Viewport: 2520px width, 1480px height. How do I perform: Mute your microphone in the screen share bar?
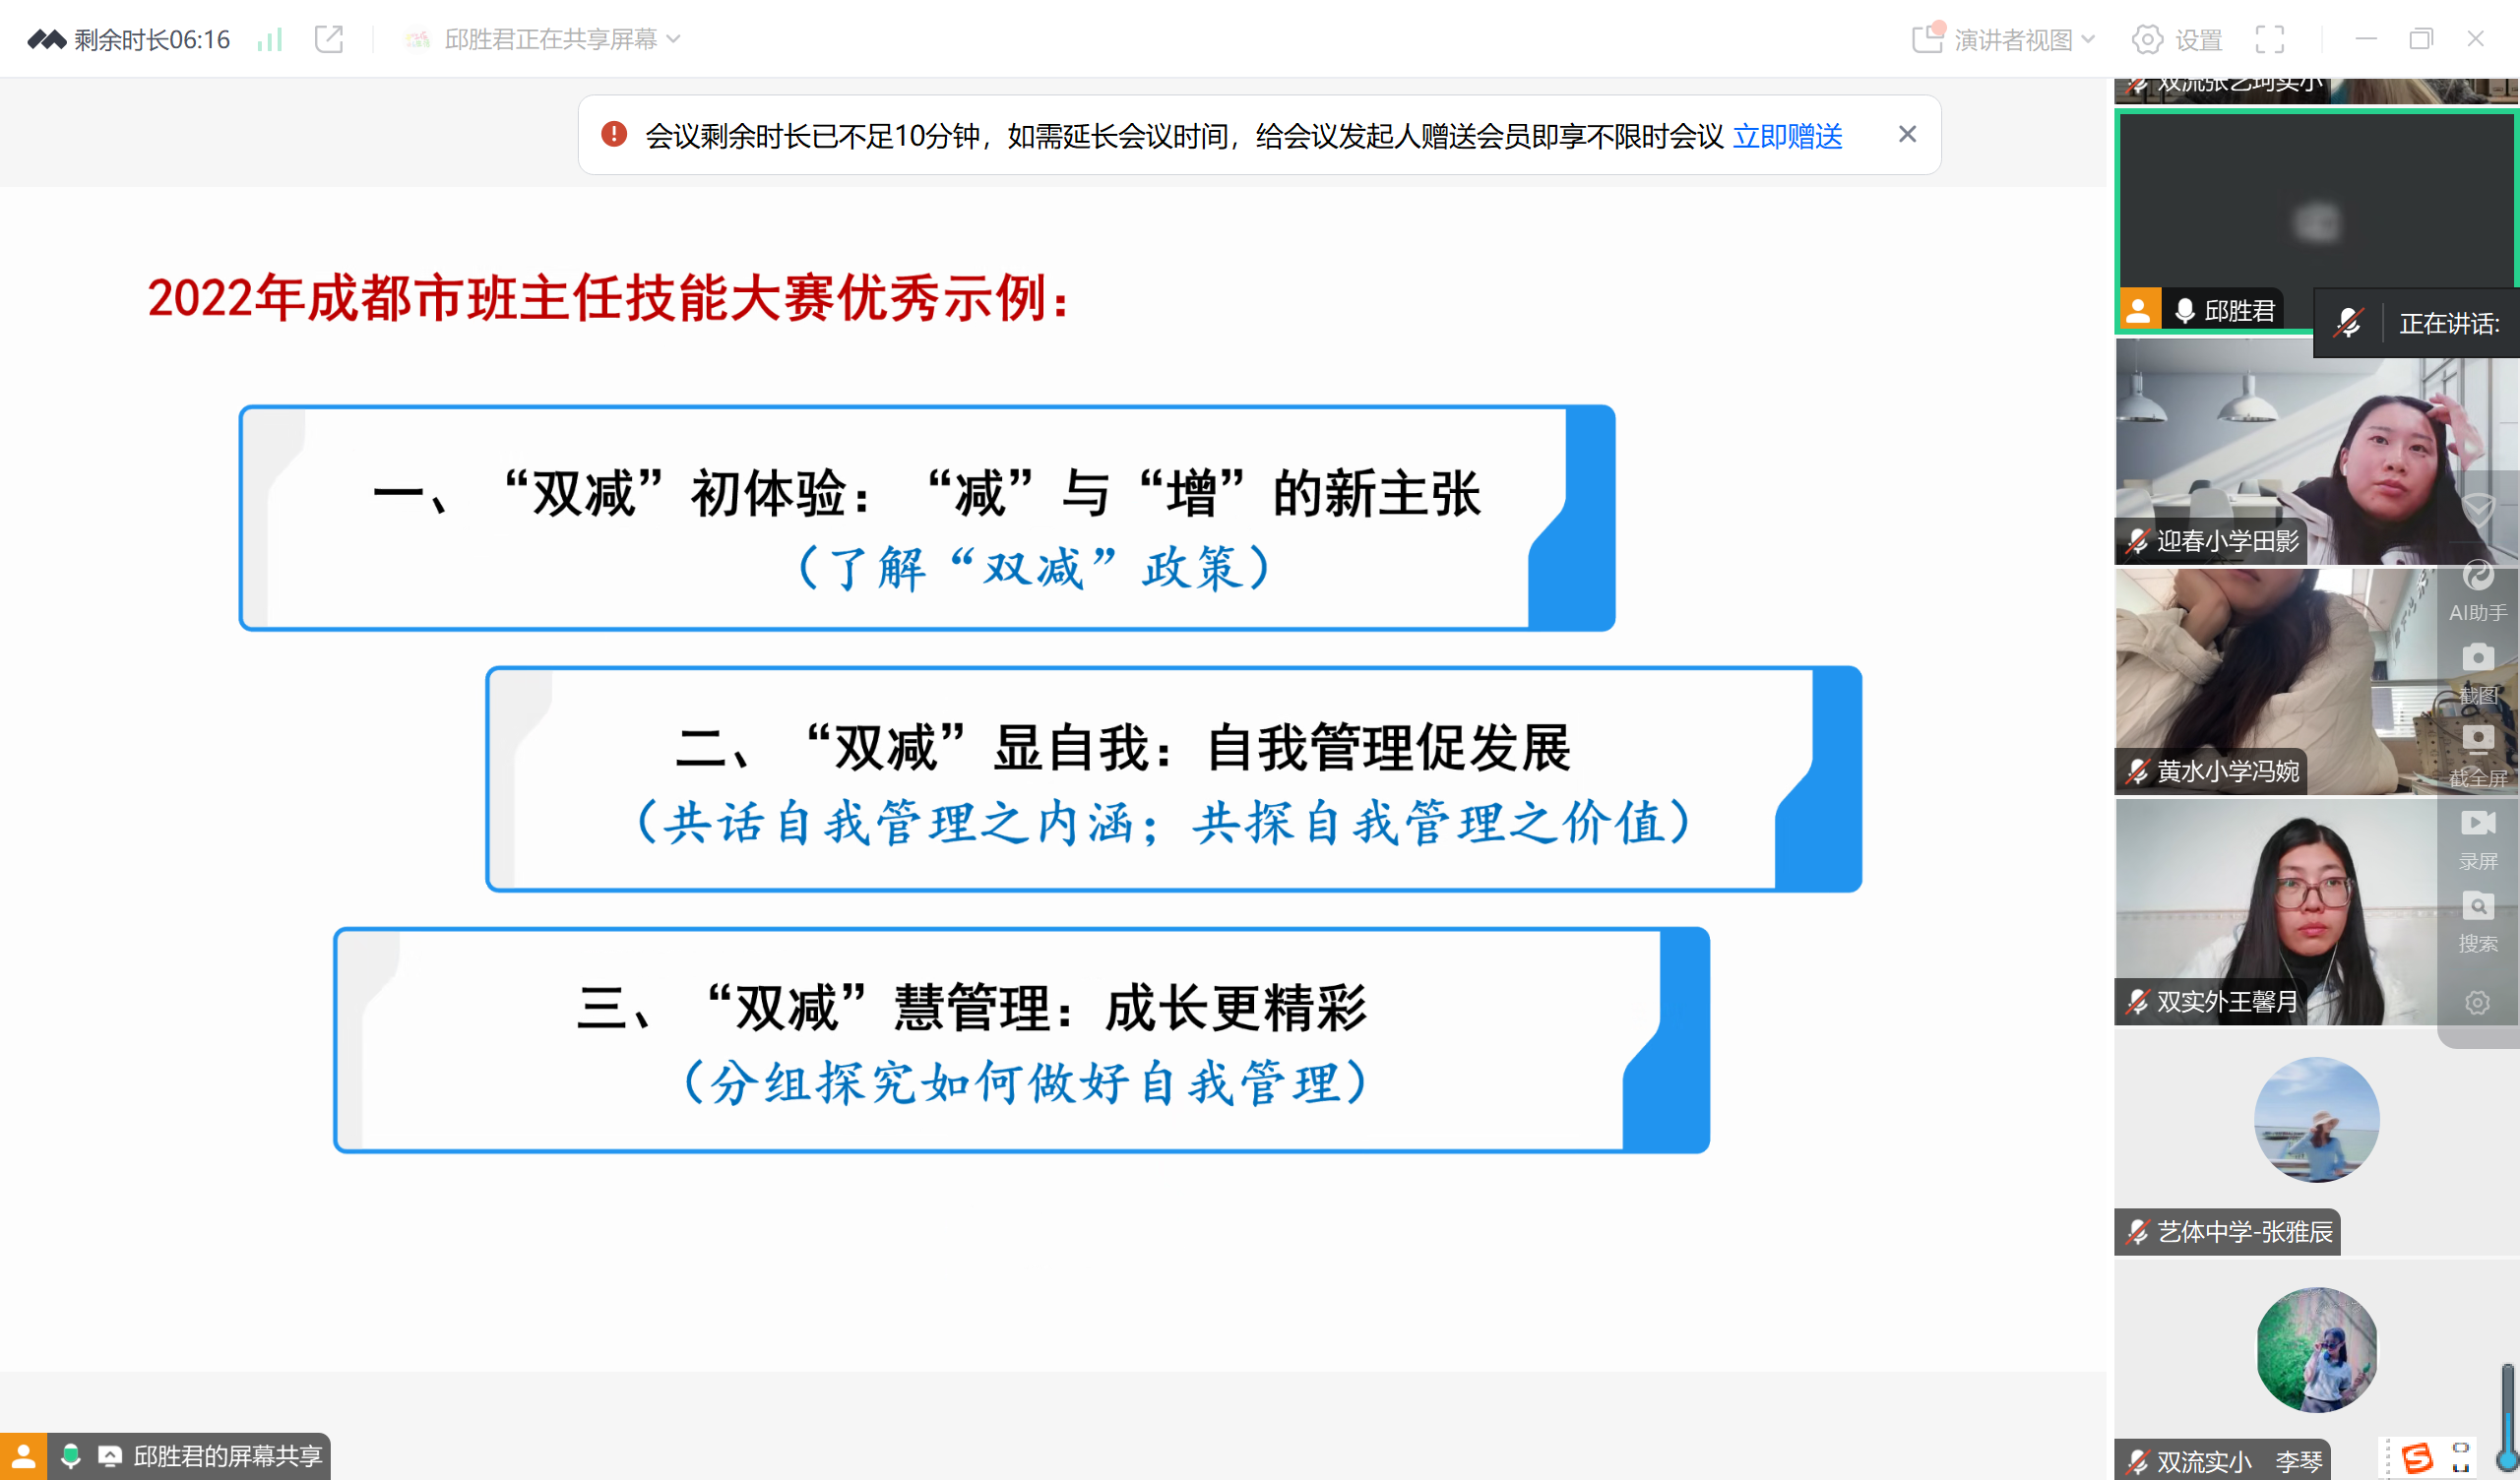click(x=69, y=1456)
